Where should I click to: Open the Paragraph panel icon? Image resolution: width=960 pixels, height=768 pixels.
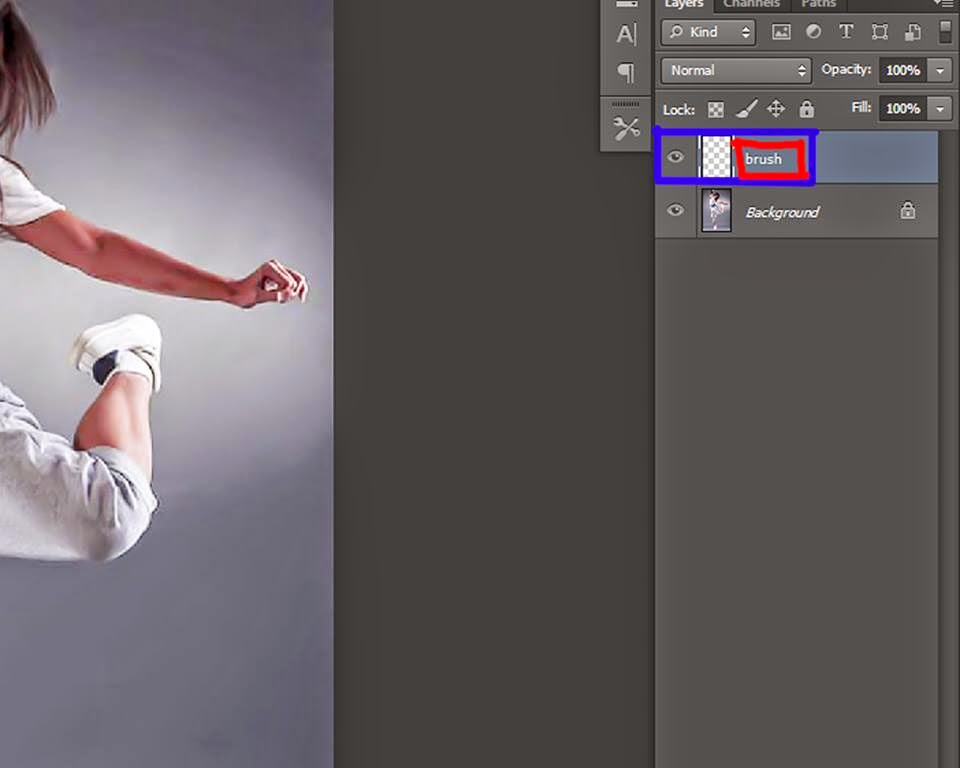626,72
